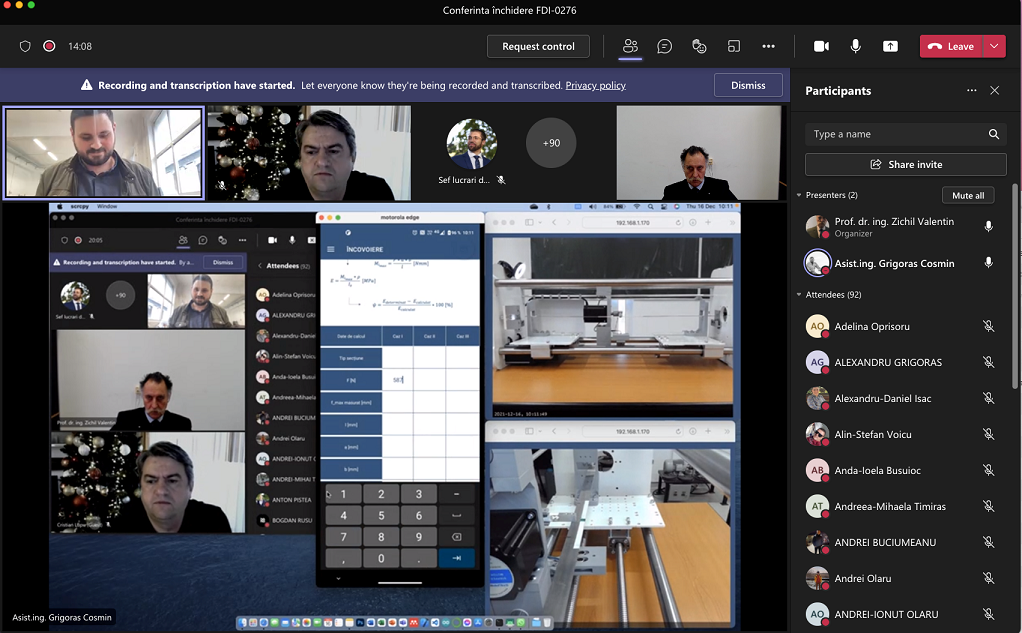
Task: Open More actions ellipsis in meeting toolbar
Action: point(768,46)
